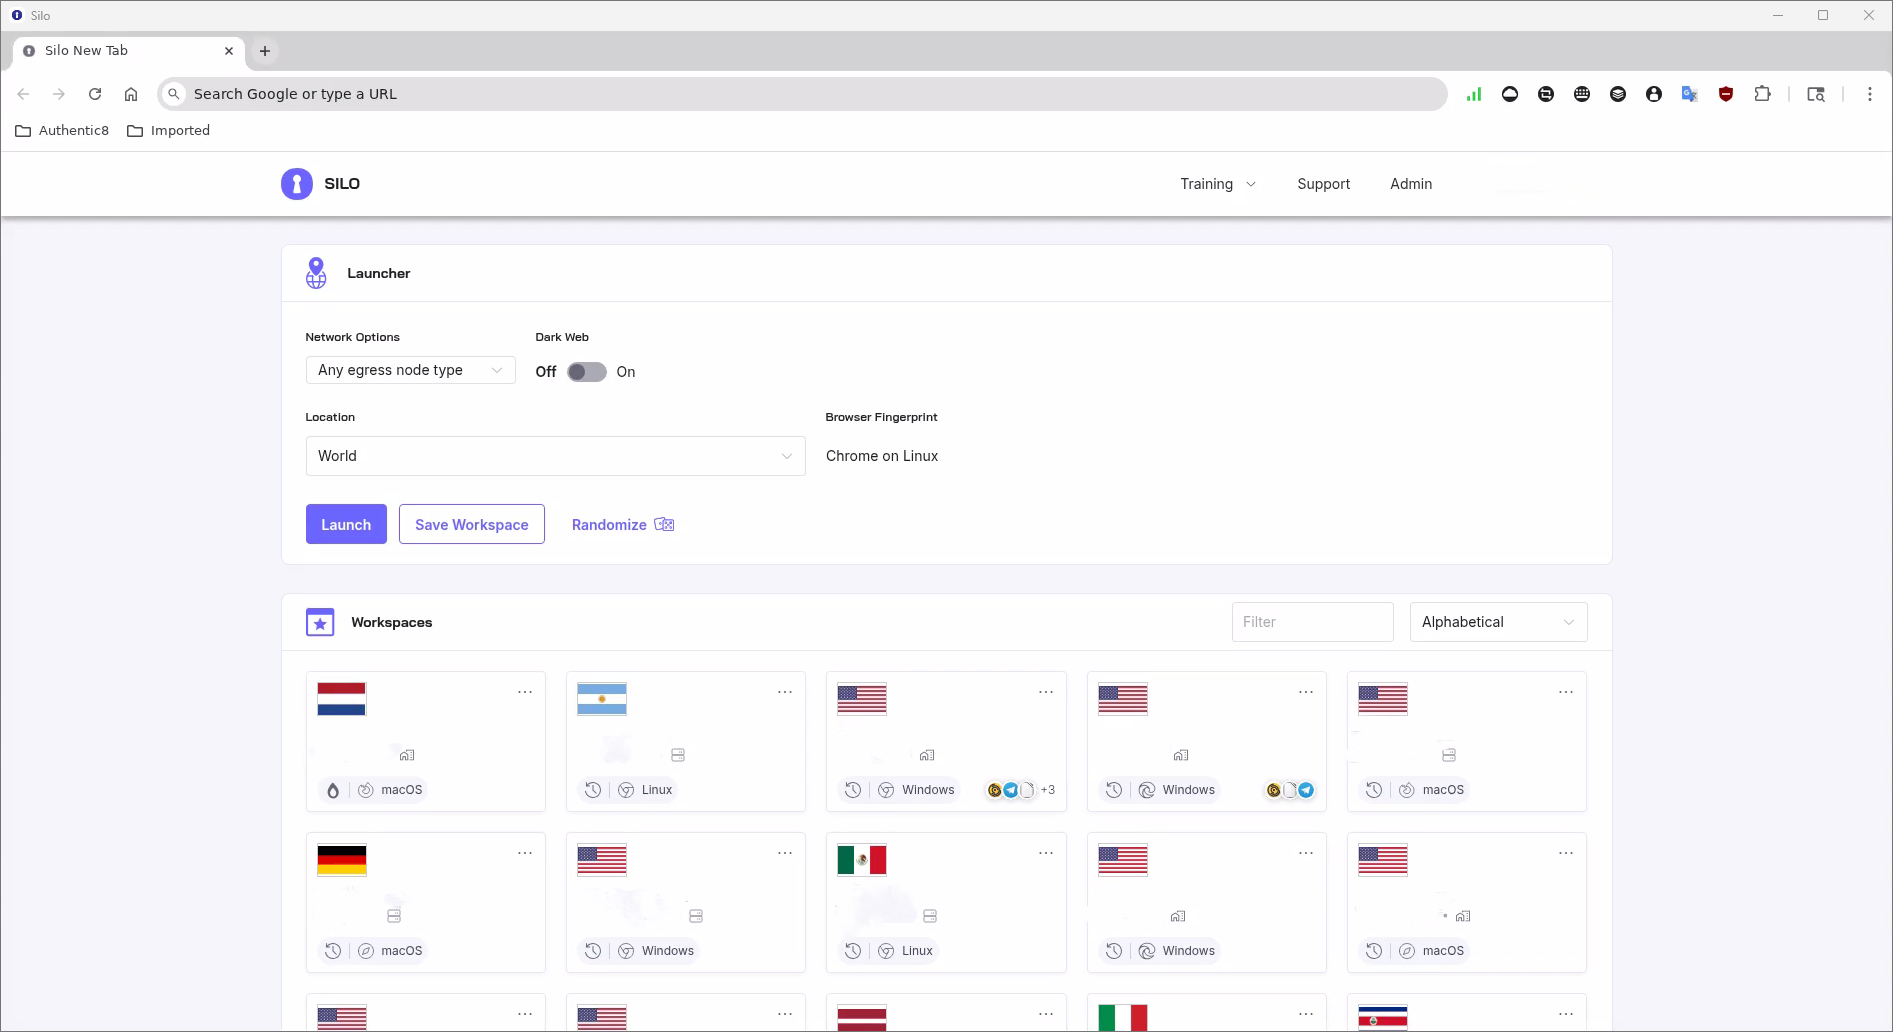The height and width of the screenshot is (1032, 1893).
Task: Open the Authentic8 bookmarks folder
Action: click(62, 131)
